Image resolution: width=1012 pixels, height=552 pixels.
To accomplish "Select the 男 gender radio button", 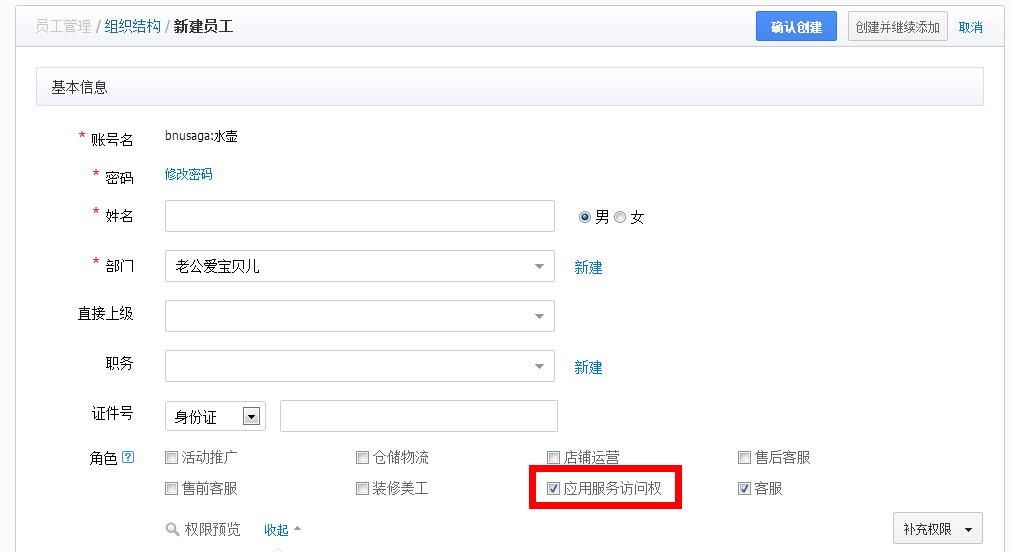I will pyautogui.click(x=585, y=217).
